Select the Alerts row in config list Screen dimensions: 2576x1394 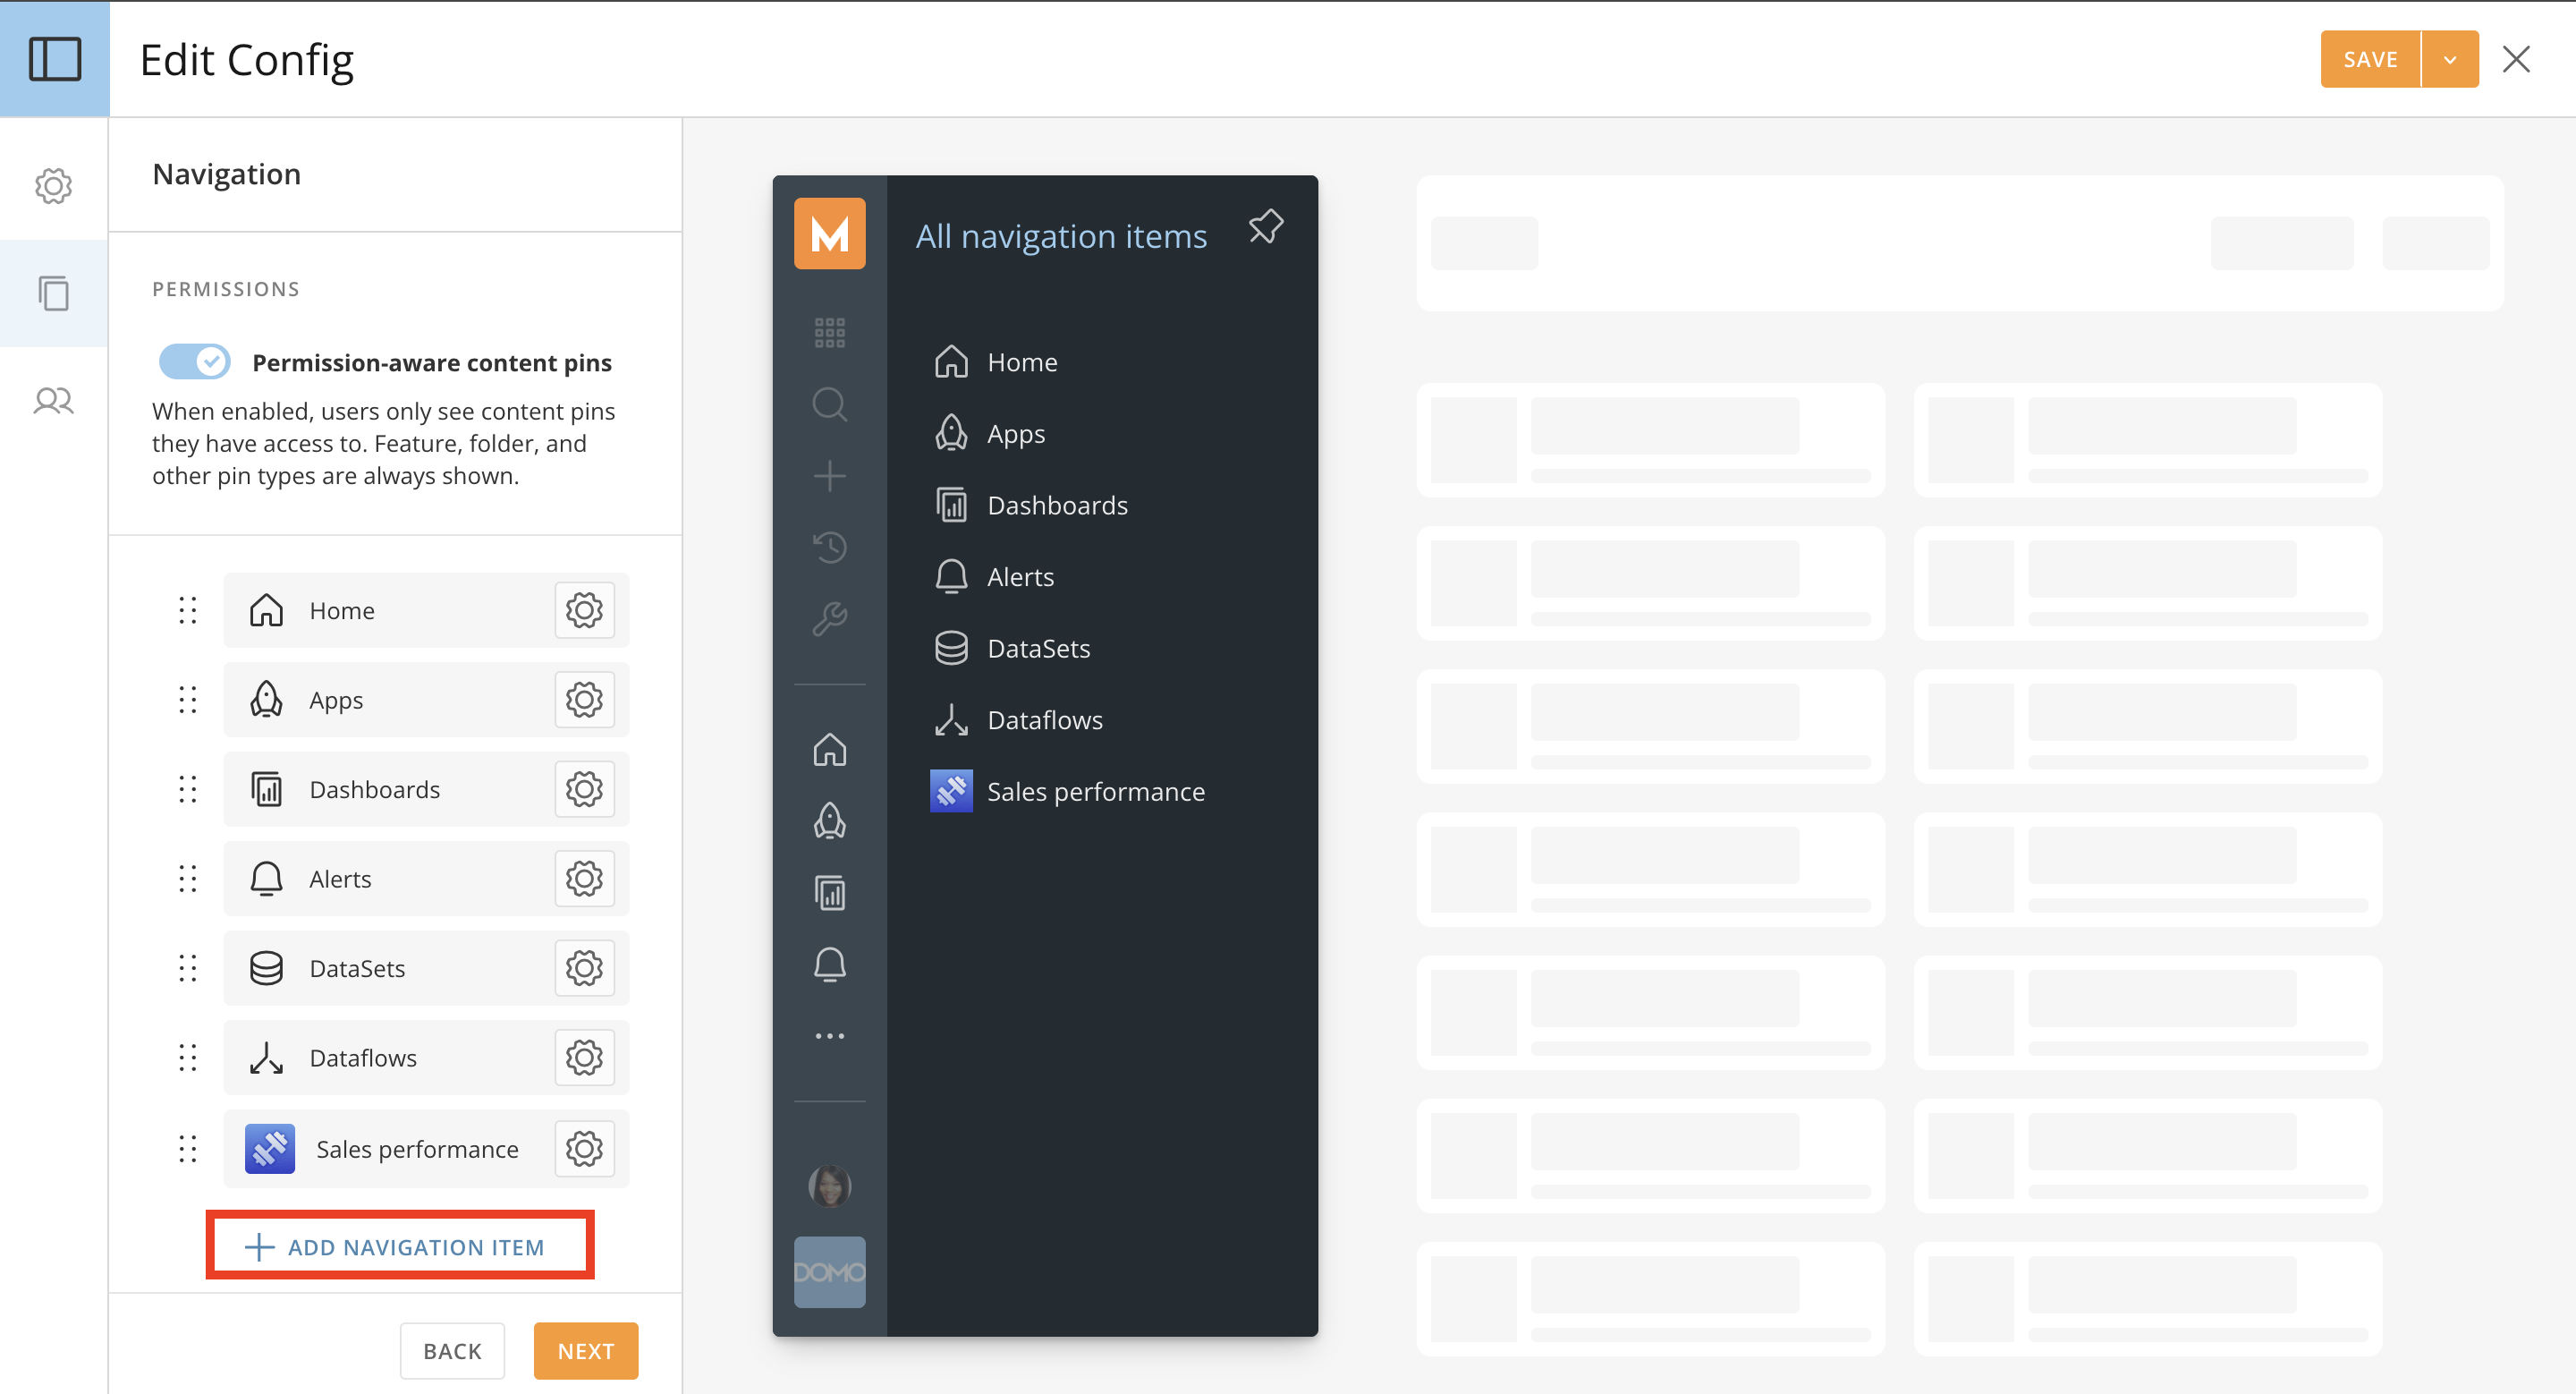426,879
